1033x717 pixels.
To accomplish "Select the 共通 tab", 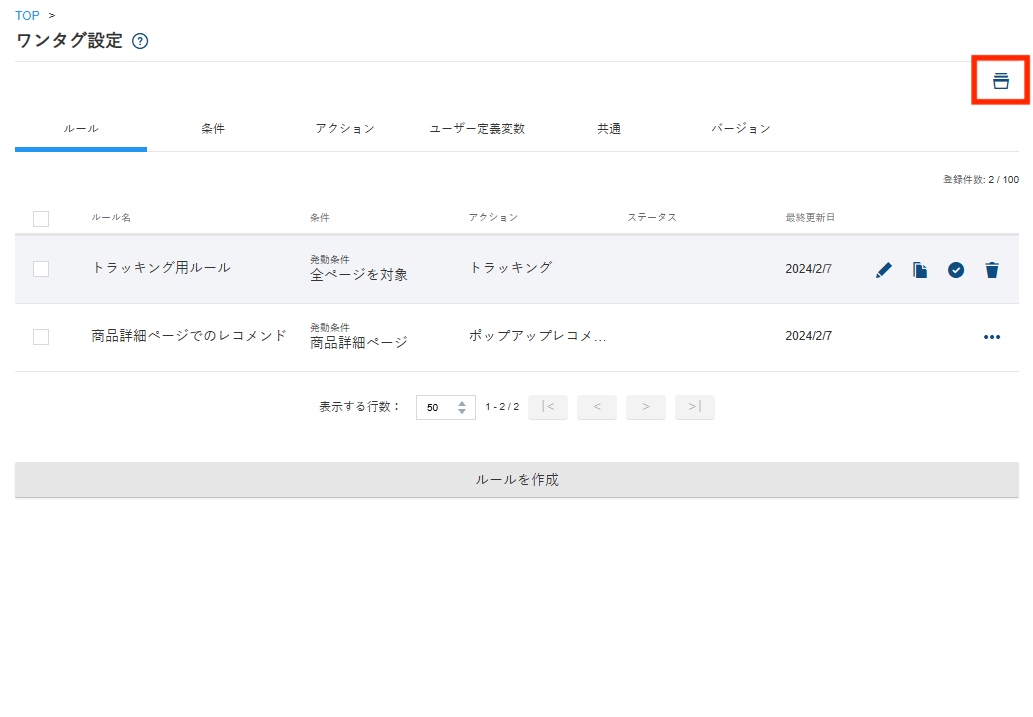I will click(x=609, y=129).
